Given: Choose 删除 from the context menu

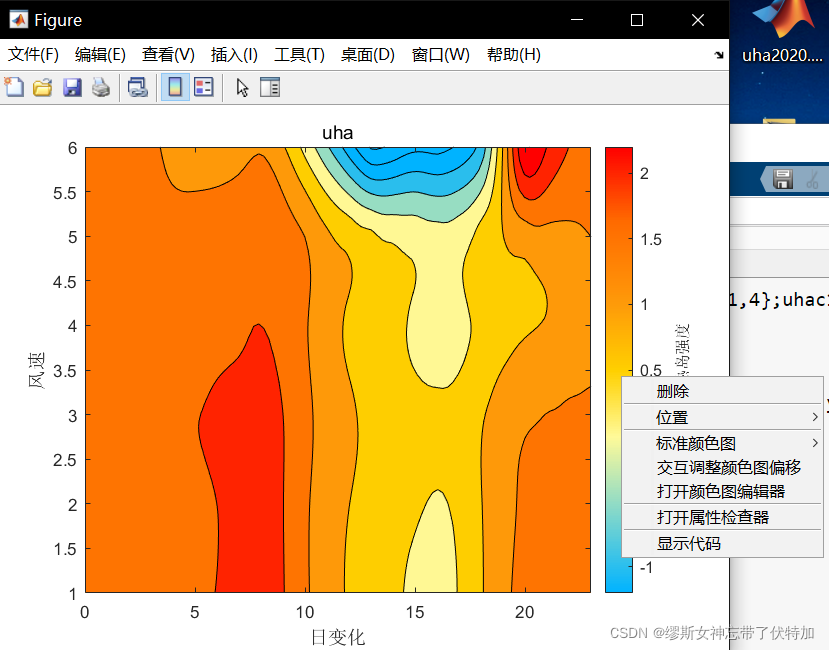Looking at the screenshot, I should tap(672, 391).
